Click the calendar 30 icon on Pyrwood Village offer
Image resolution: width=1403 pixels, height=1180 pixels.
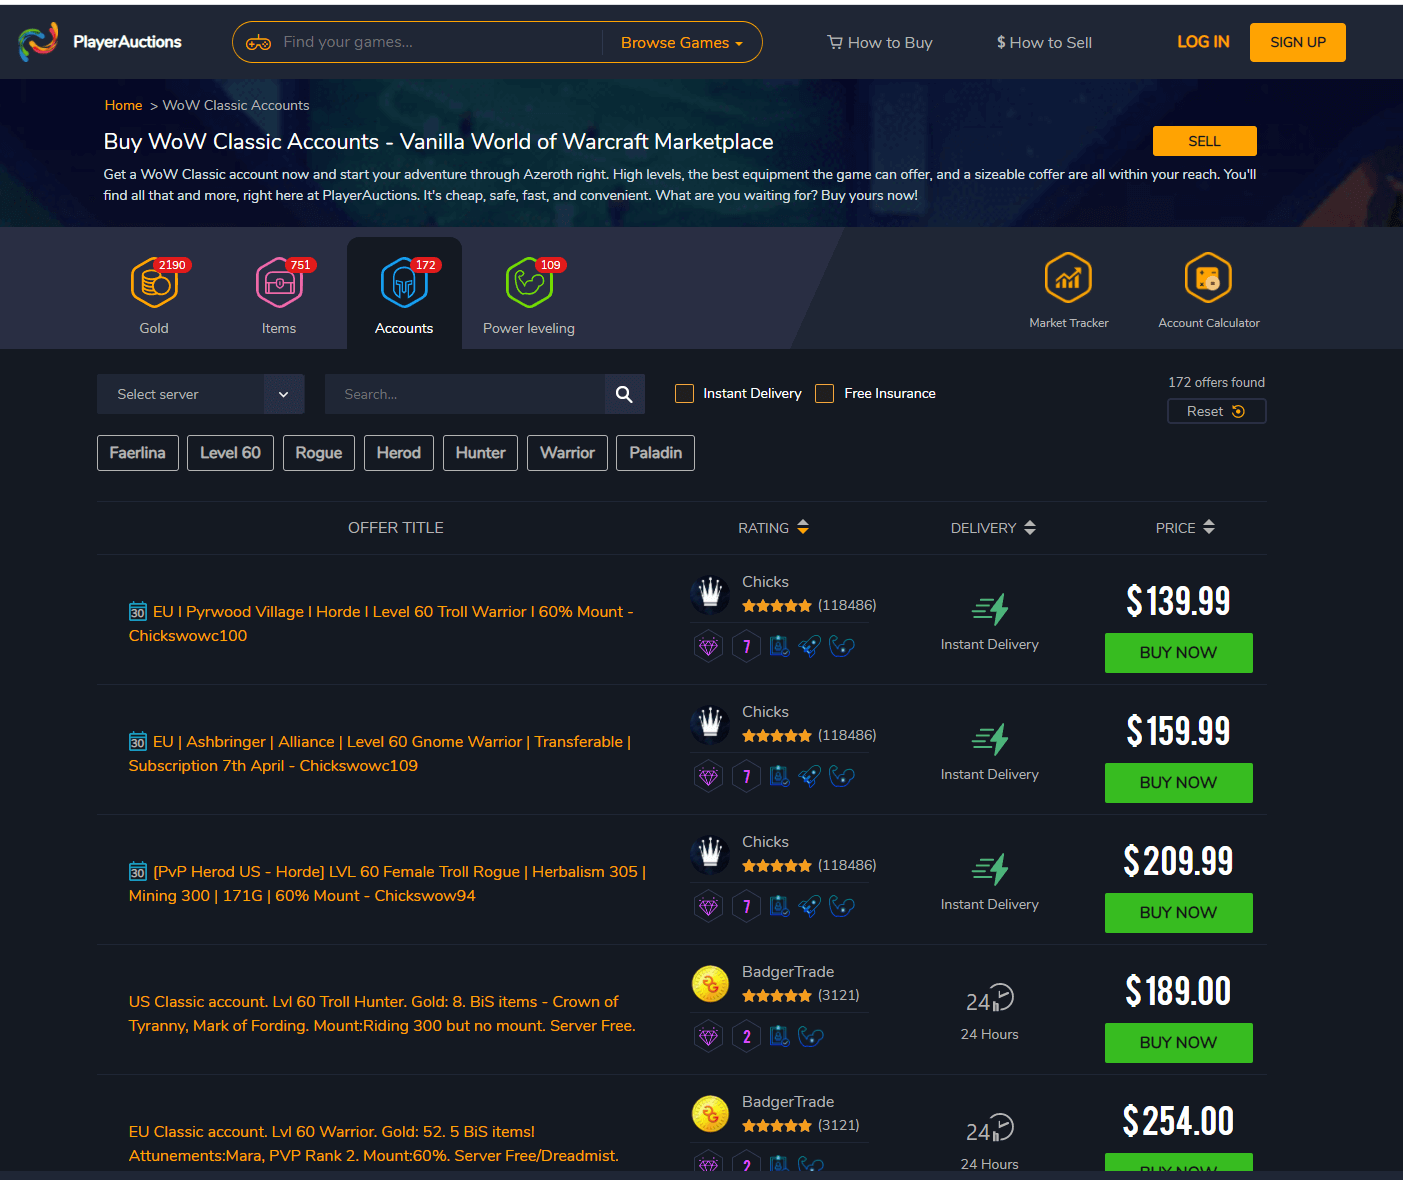coord(138,611)
